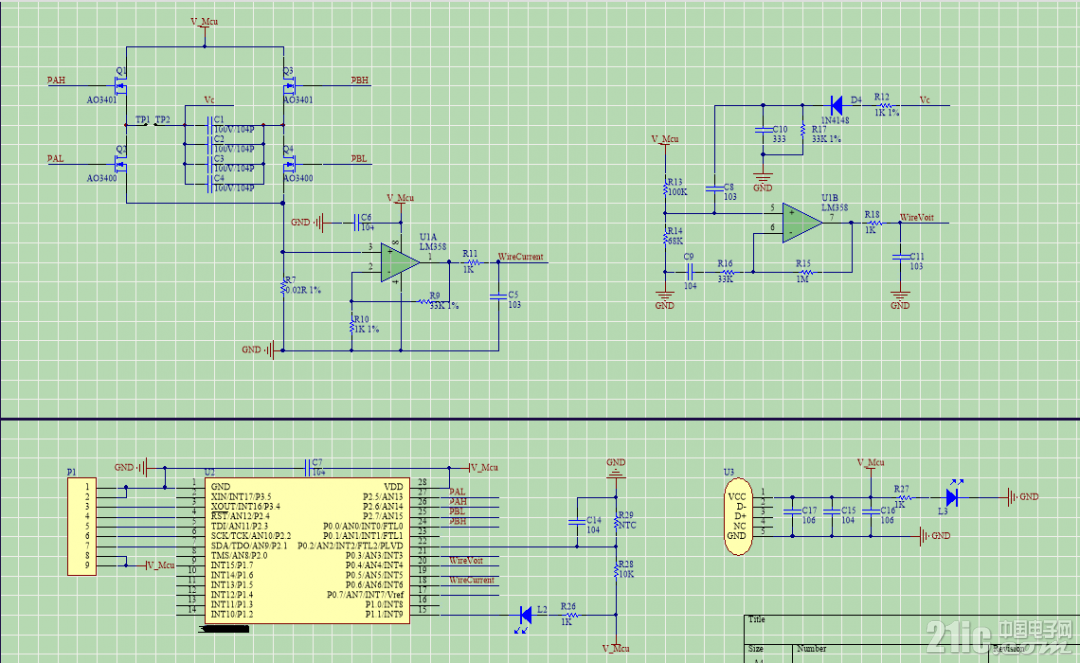Select resistor R7 0.02R shunt
This screenshot has width=1080, height=663.
tap(283, 285)
